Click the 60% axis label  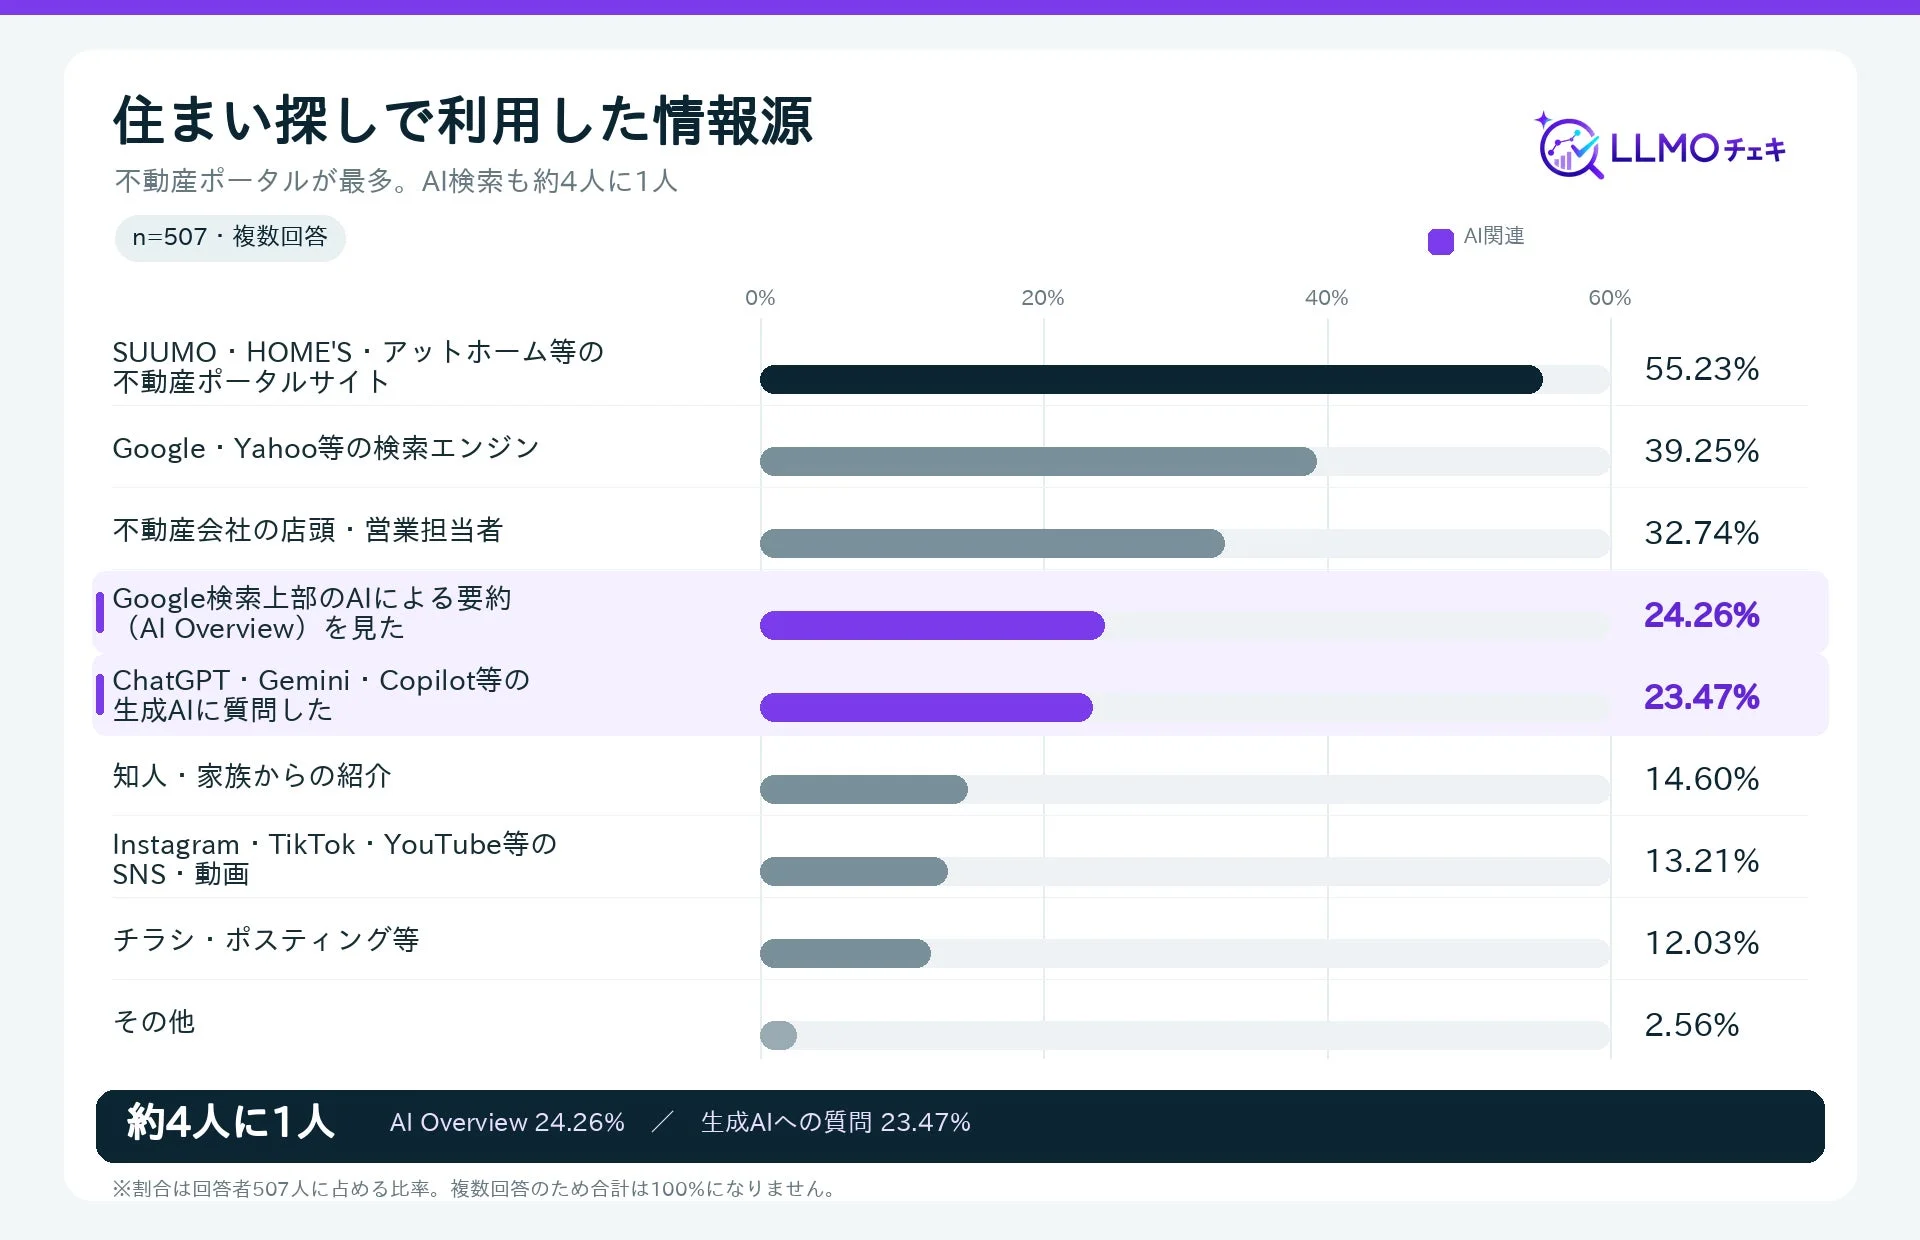1610,298
